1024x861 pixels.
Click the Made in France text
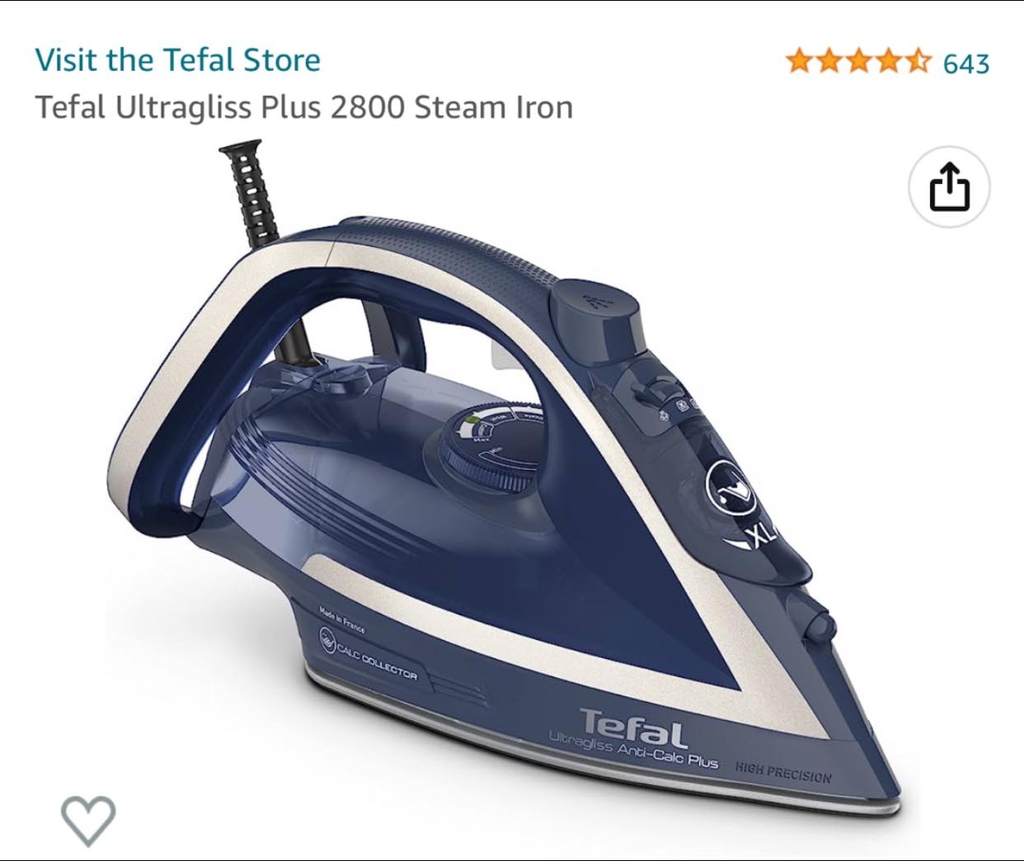342,619
